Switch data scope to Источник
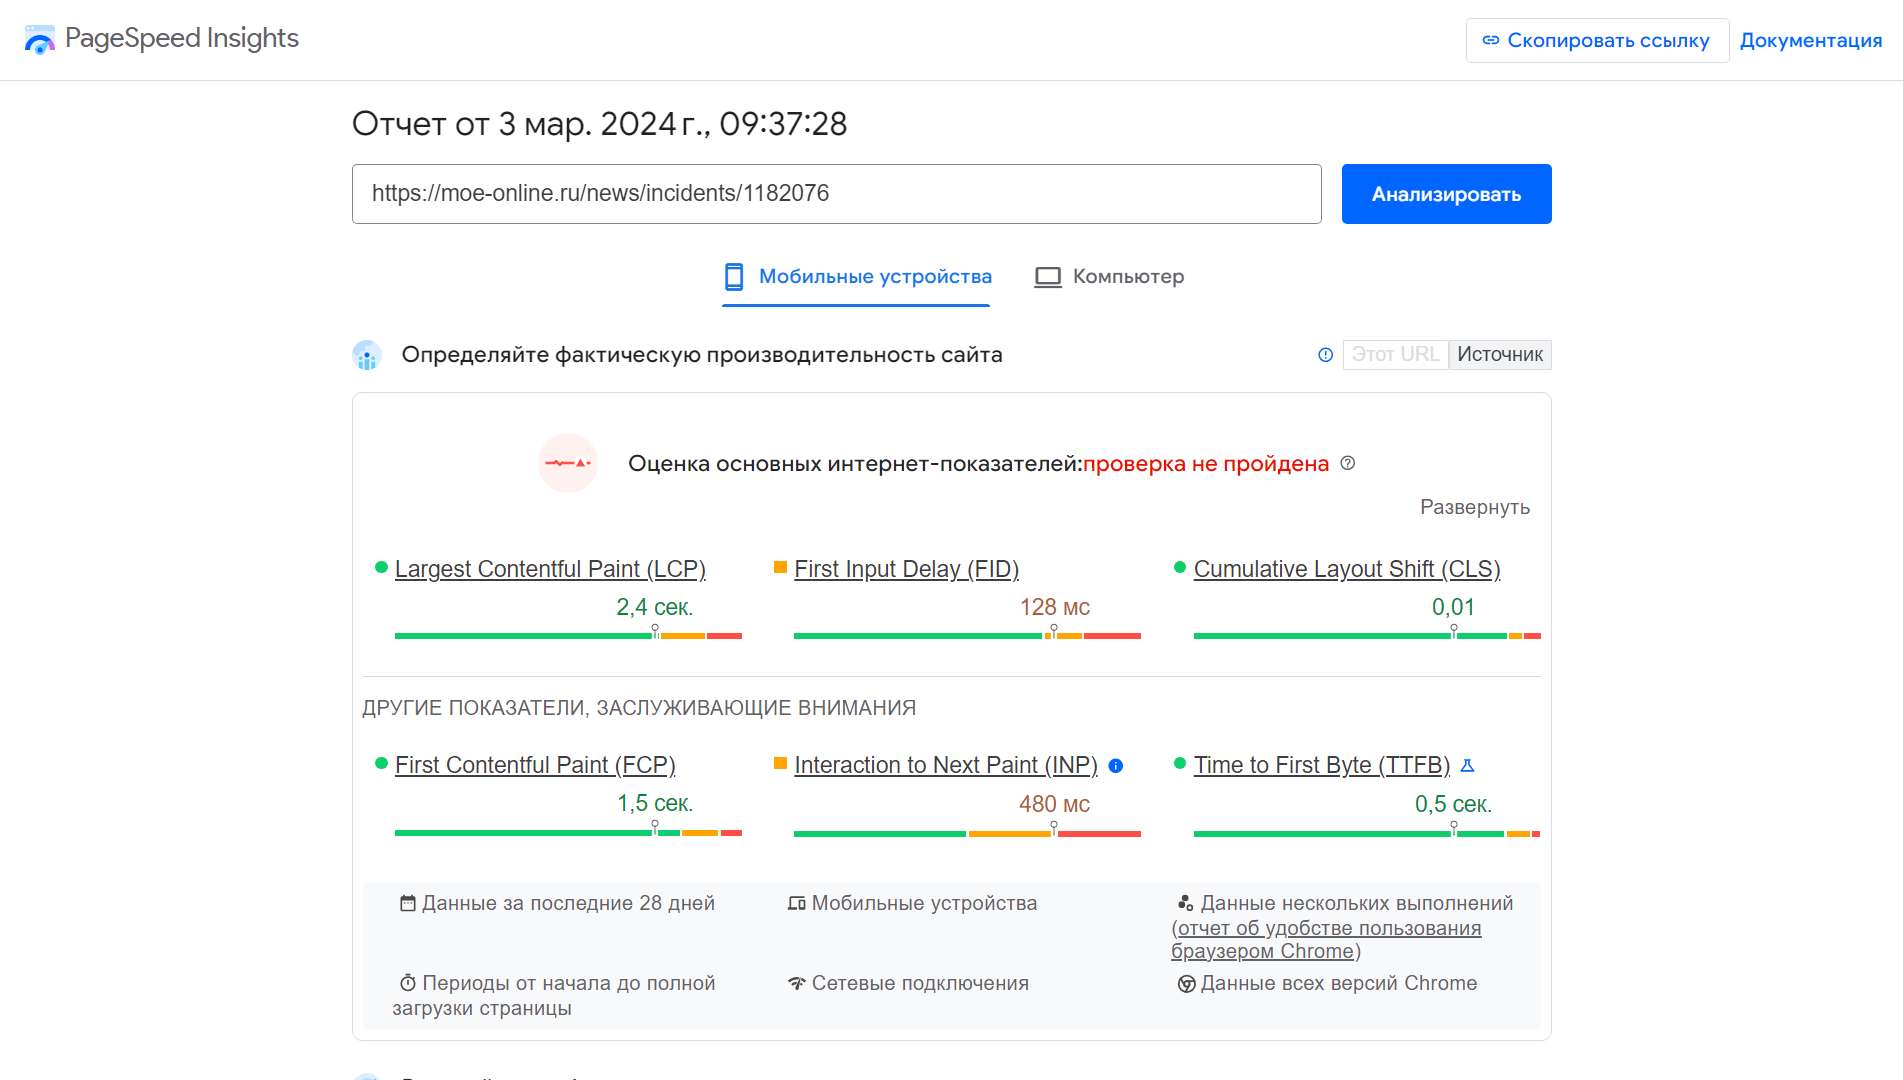This screenshot has width=1903, height=1080. (x=1500, y=355)
